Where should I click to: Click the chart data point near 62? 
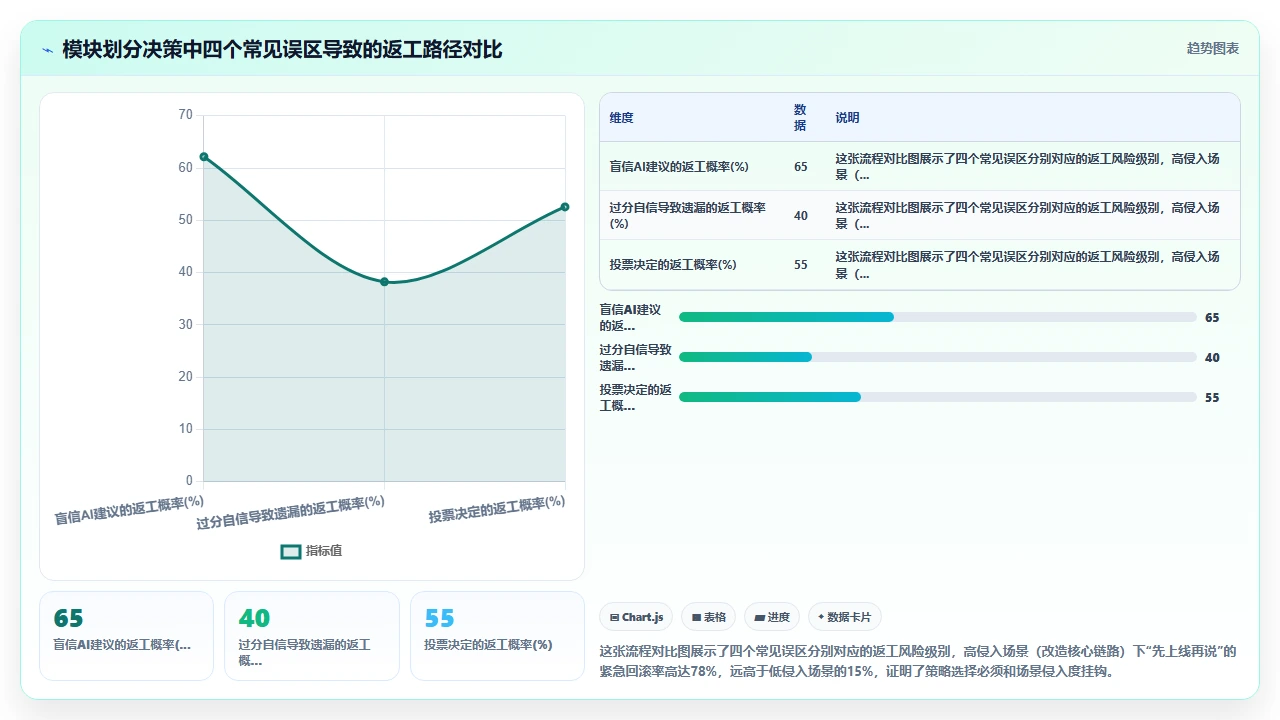[204, 156]
